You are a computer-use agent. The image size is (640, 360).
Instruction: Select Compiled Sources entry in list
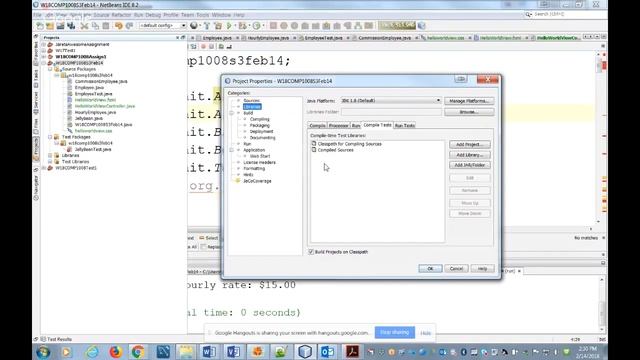click(335, 150)
